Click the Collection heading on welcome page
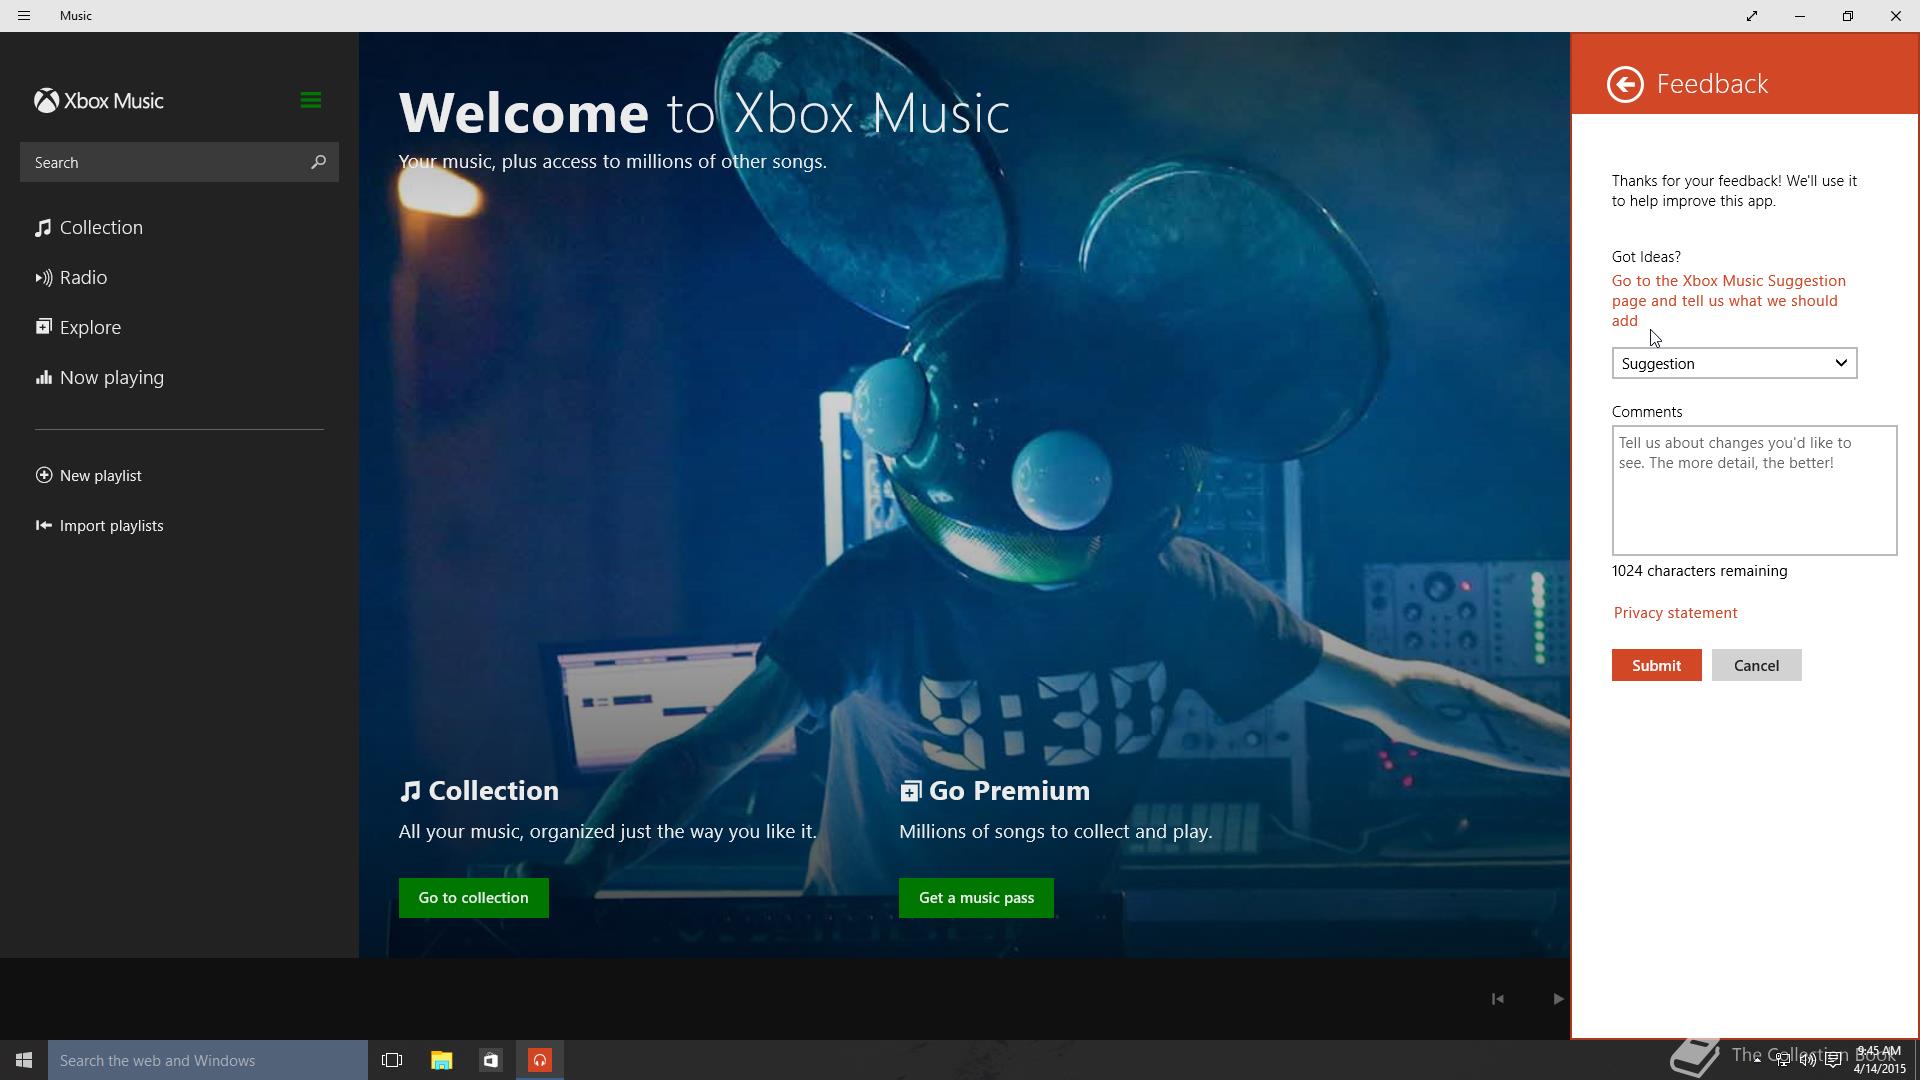1920x1080 pixels. point(479,791)
